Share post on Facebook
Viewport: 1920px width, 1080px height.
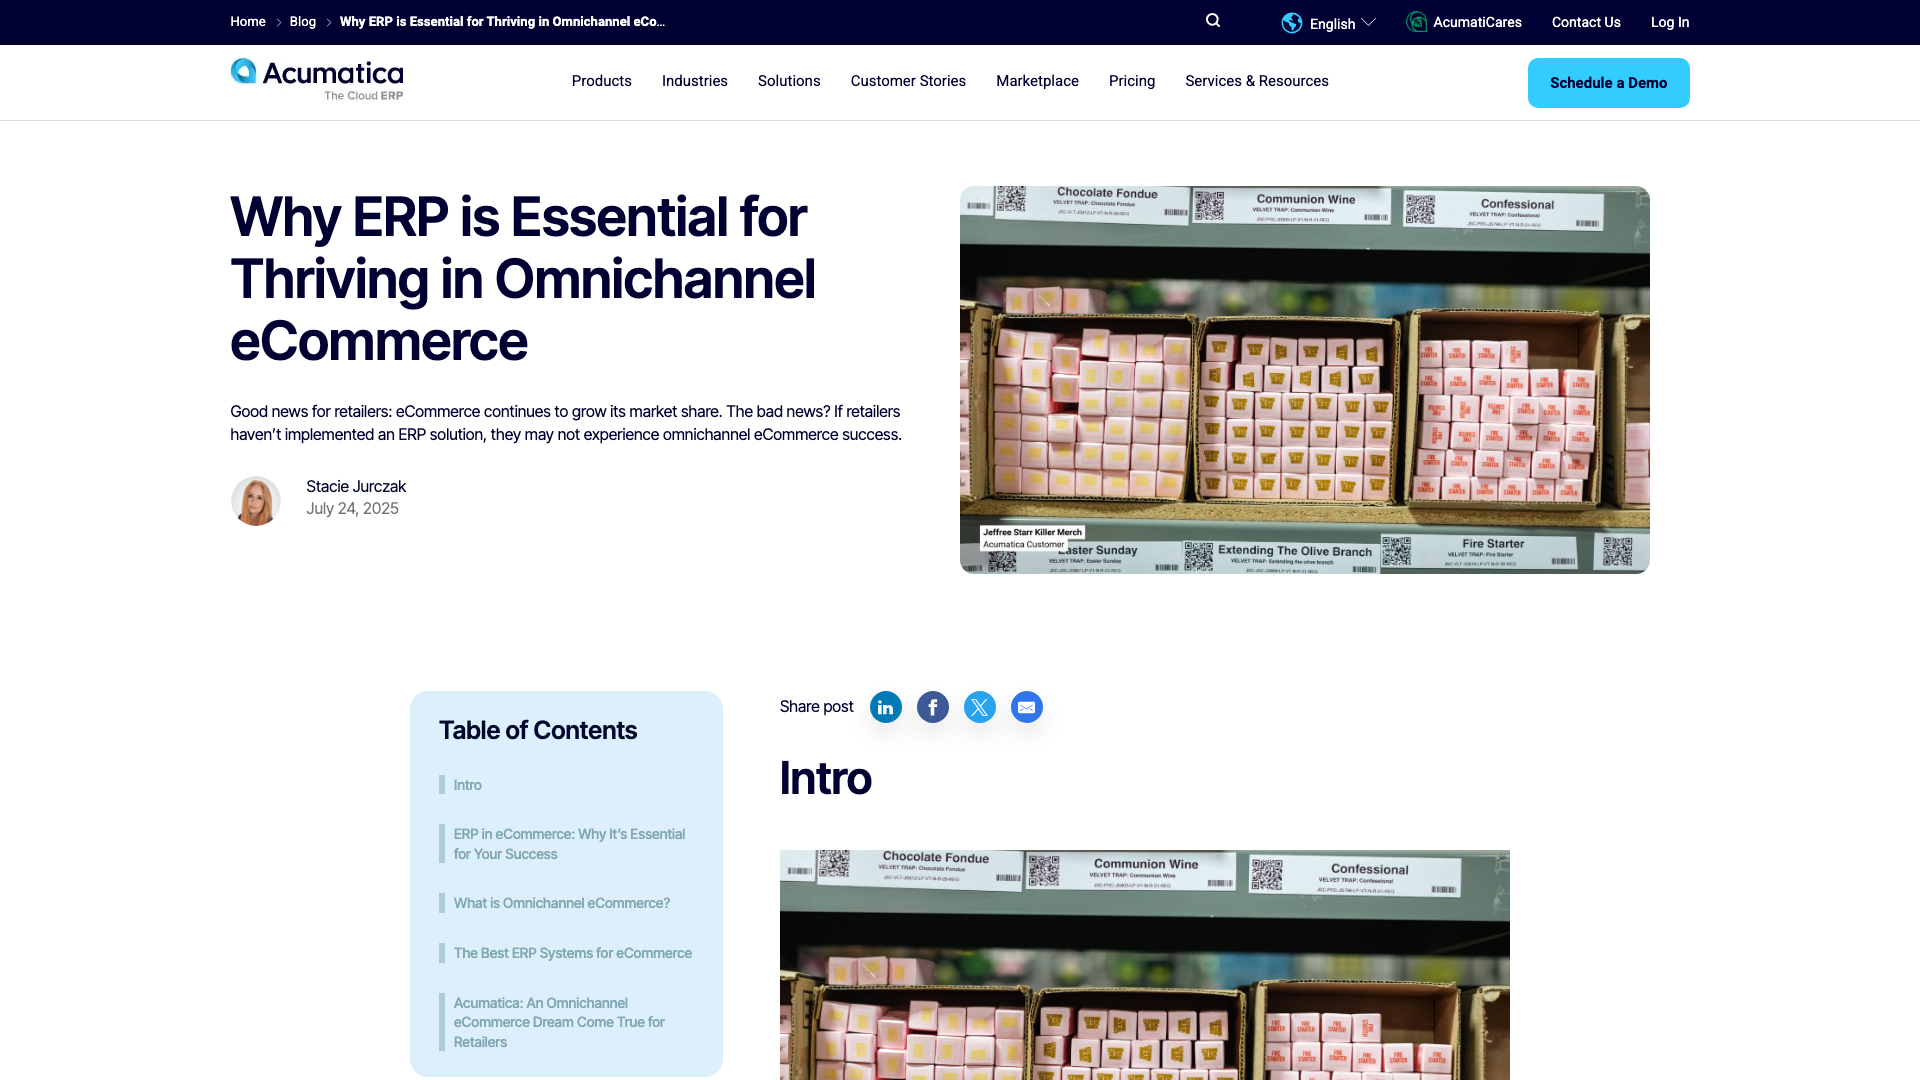[x=933, y=707]
